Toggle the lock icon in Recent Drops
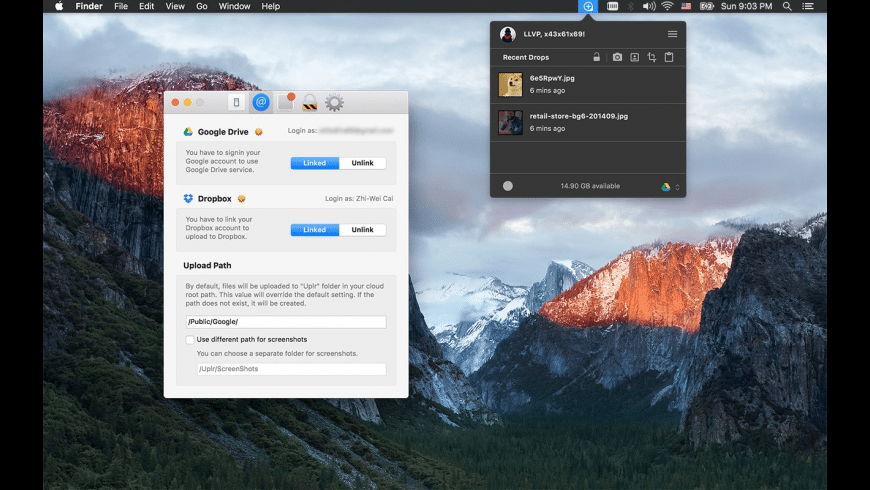870x490 pixels. (x=596, y=57)
